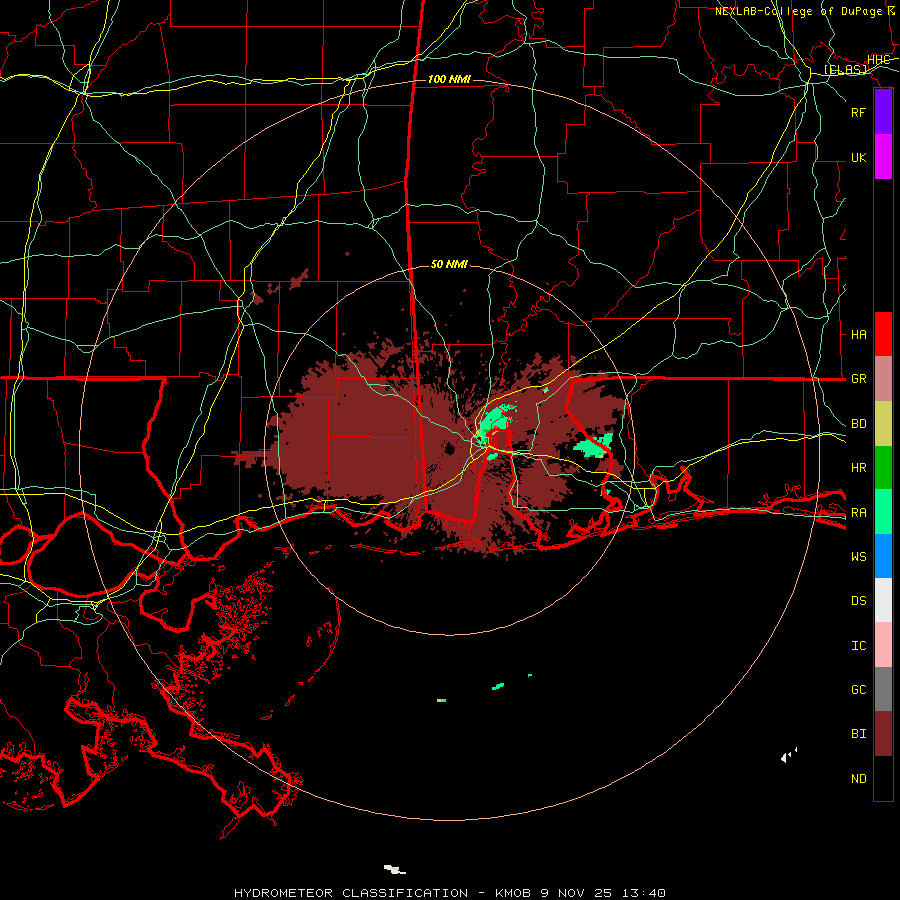
Task: Click the GC legend label
Action: coord(858,690)
